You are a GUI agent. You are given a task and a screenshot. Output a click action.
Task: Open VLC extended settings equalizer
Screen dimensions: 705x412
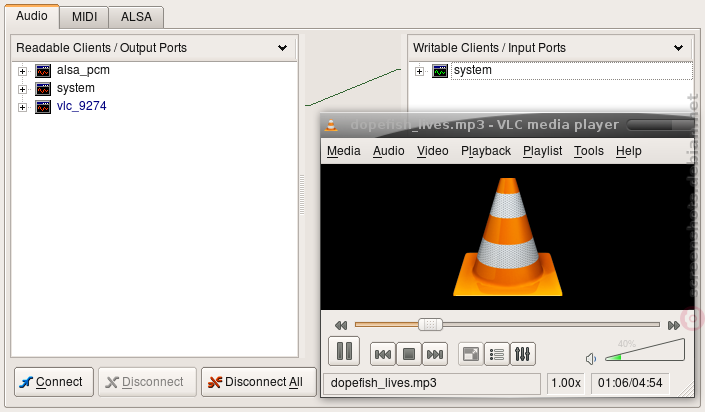pyautogui.click(x=522, y=354)
